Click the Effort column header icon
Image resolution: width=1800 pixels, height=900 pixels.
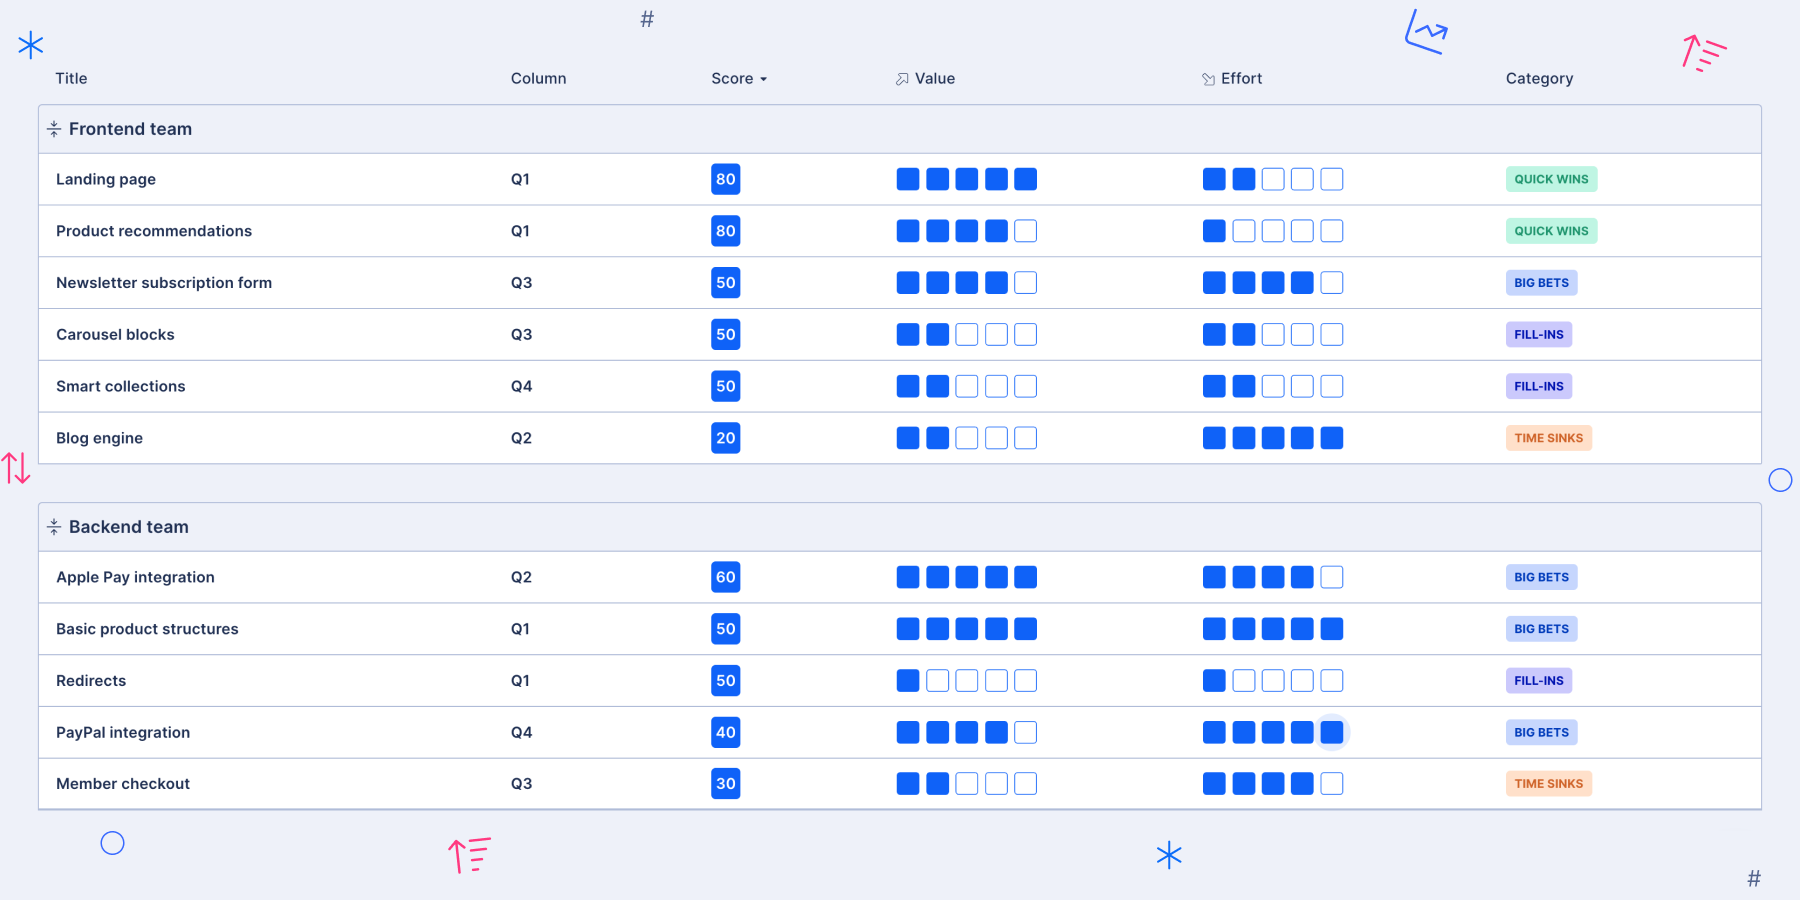pos(1209,78)
